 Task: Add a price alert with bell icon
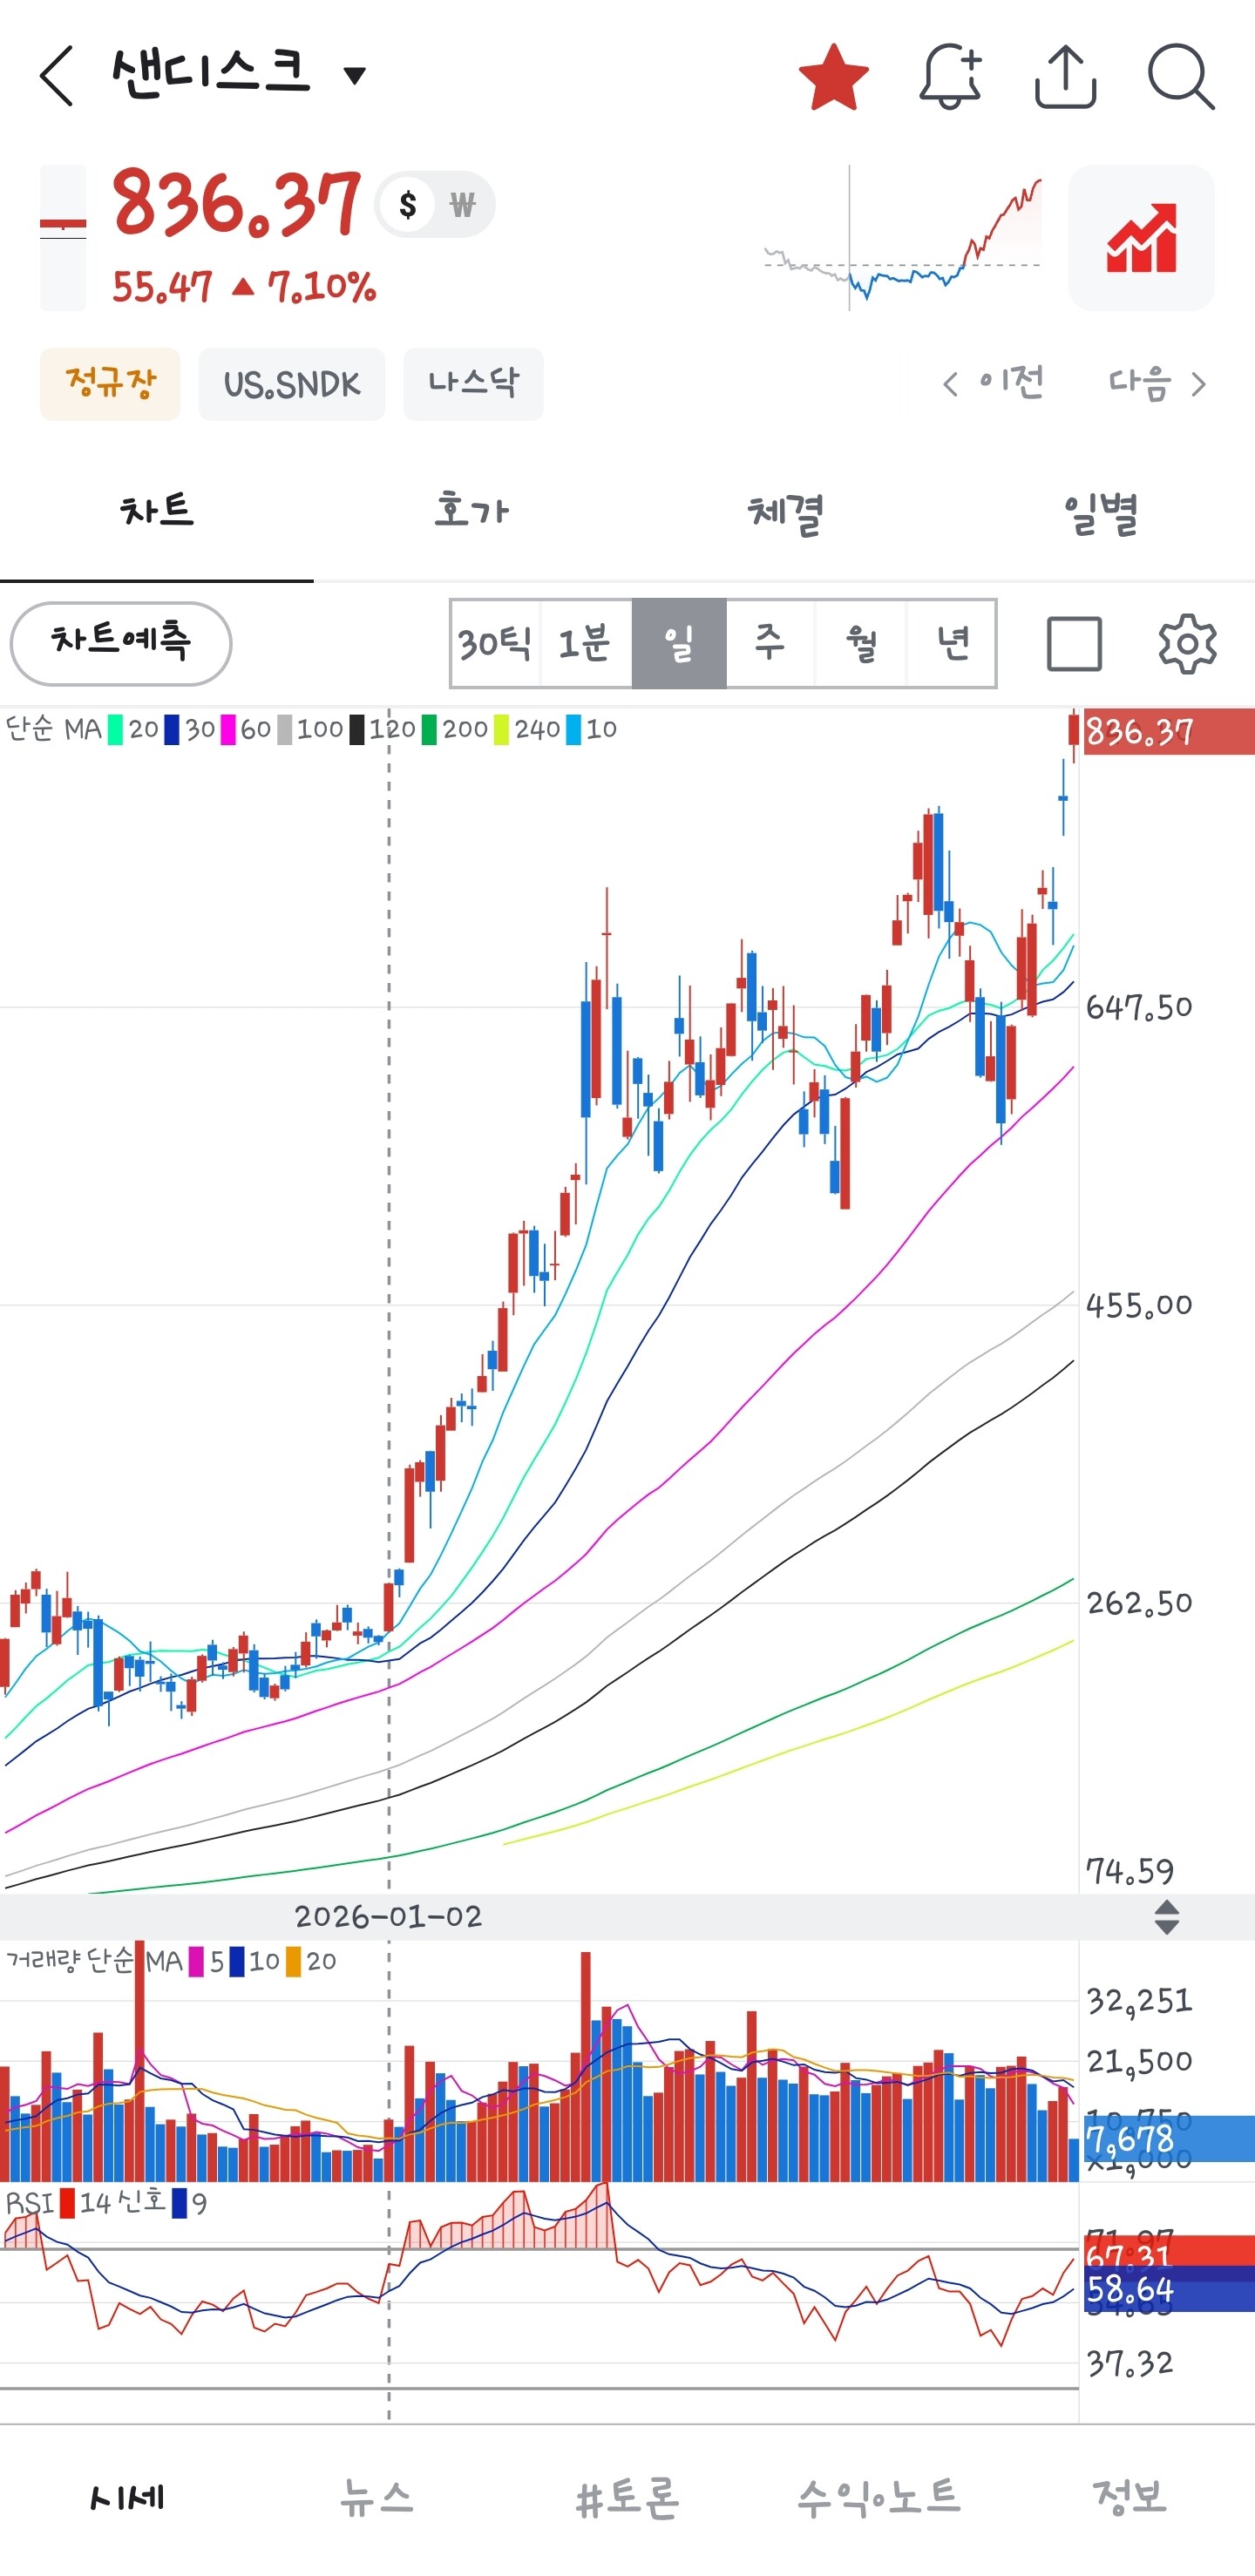(950, 76)
